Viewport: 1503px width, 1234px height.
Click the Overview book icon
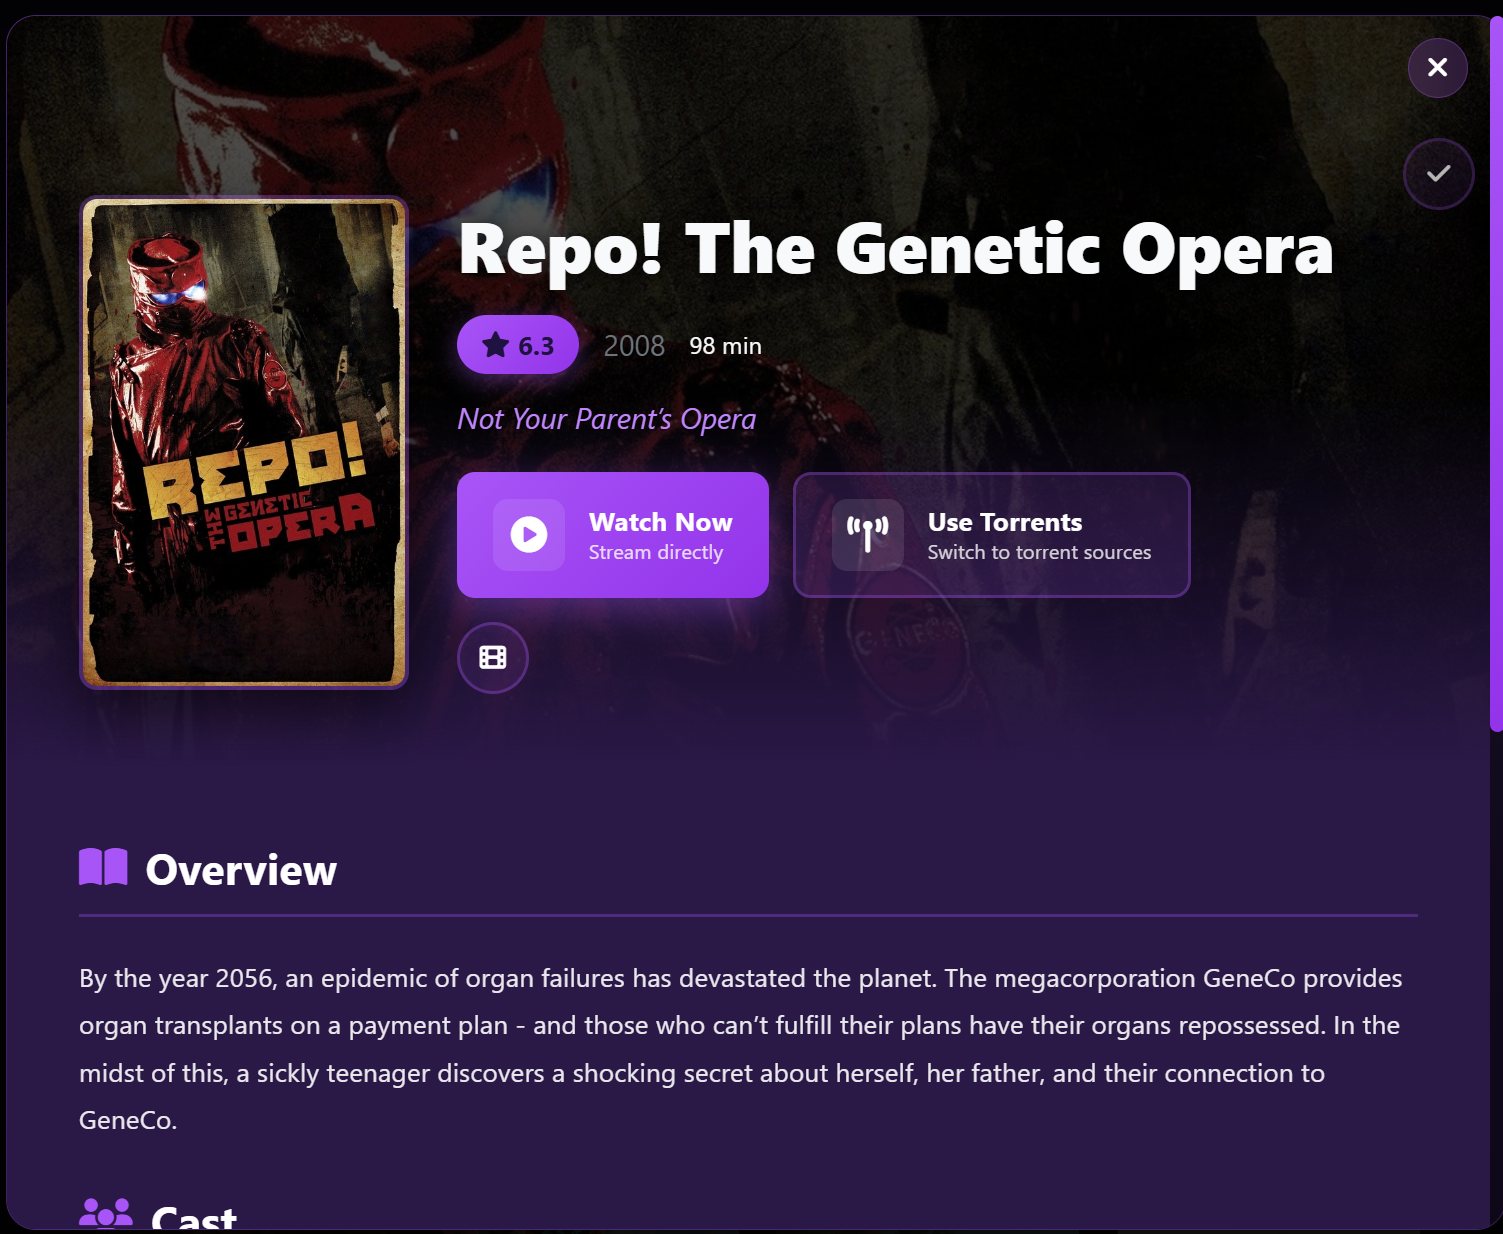click(x=103, y=867)
